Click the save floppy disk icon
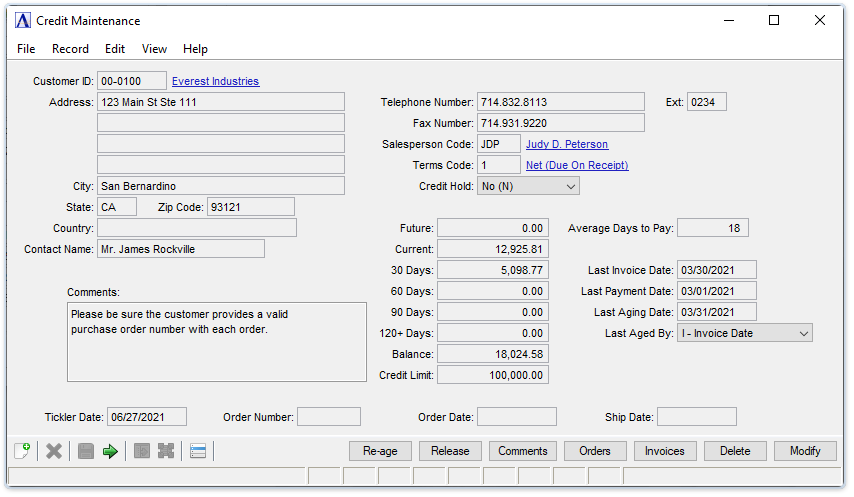Viewport: 854px width, 497px height. point(86,451)
